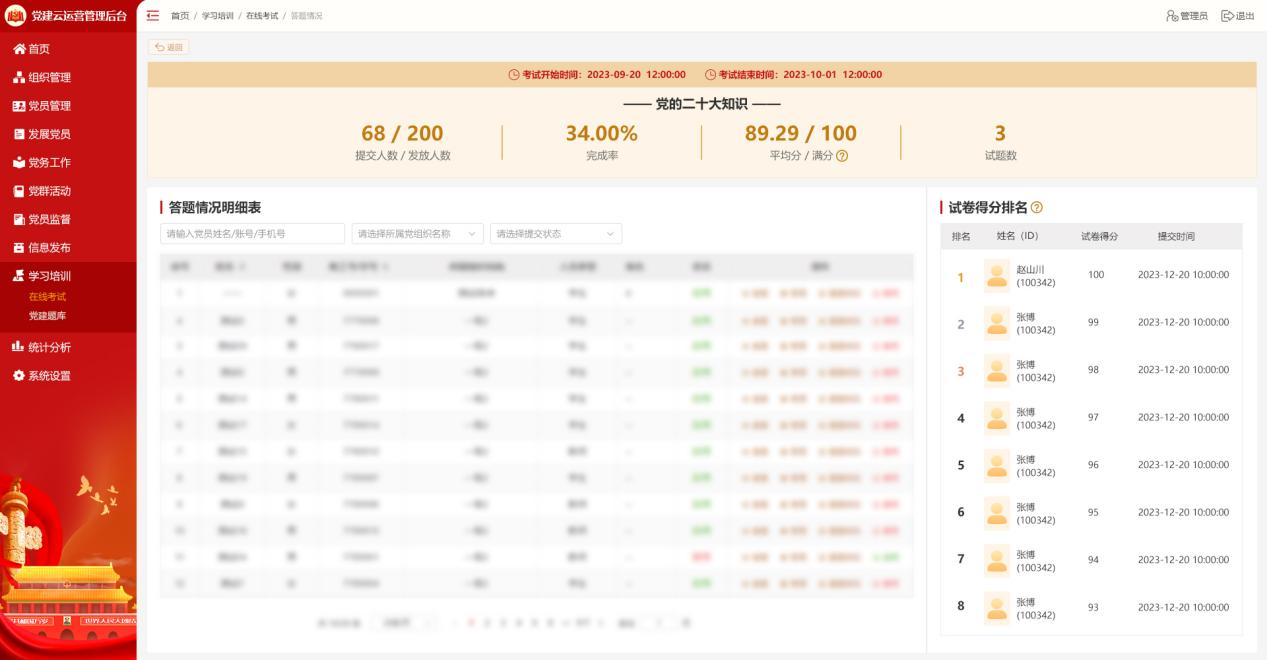The width and height of the screenshot is (1267, 660).
Task: Click 赵山川's avatar in the ranking
Action: coord(996,276)
